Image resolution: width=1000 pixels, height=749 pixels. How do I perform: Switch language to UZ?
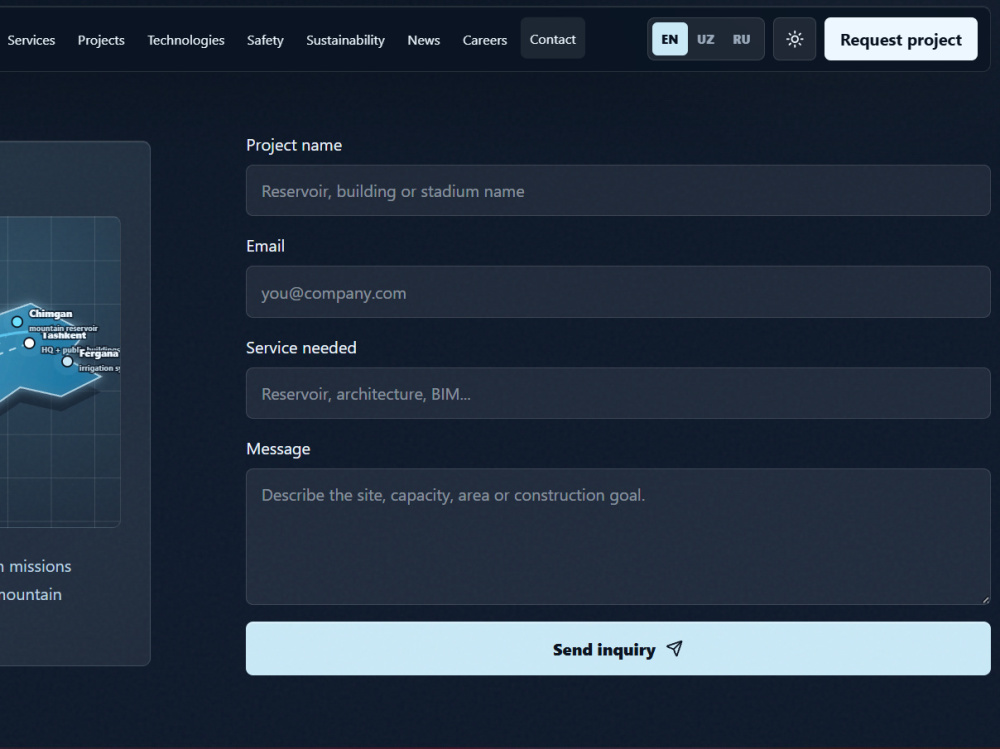point(705,40)
